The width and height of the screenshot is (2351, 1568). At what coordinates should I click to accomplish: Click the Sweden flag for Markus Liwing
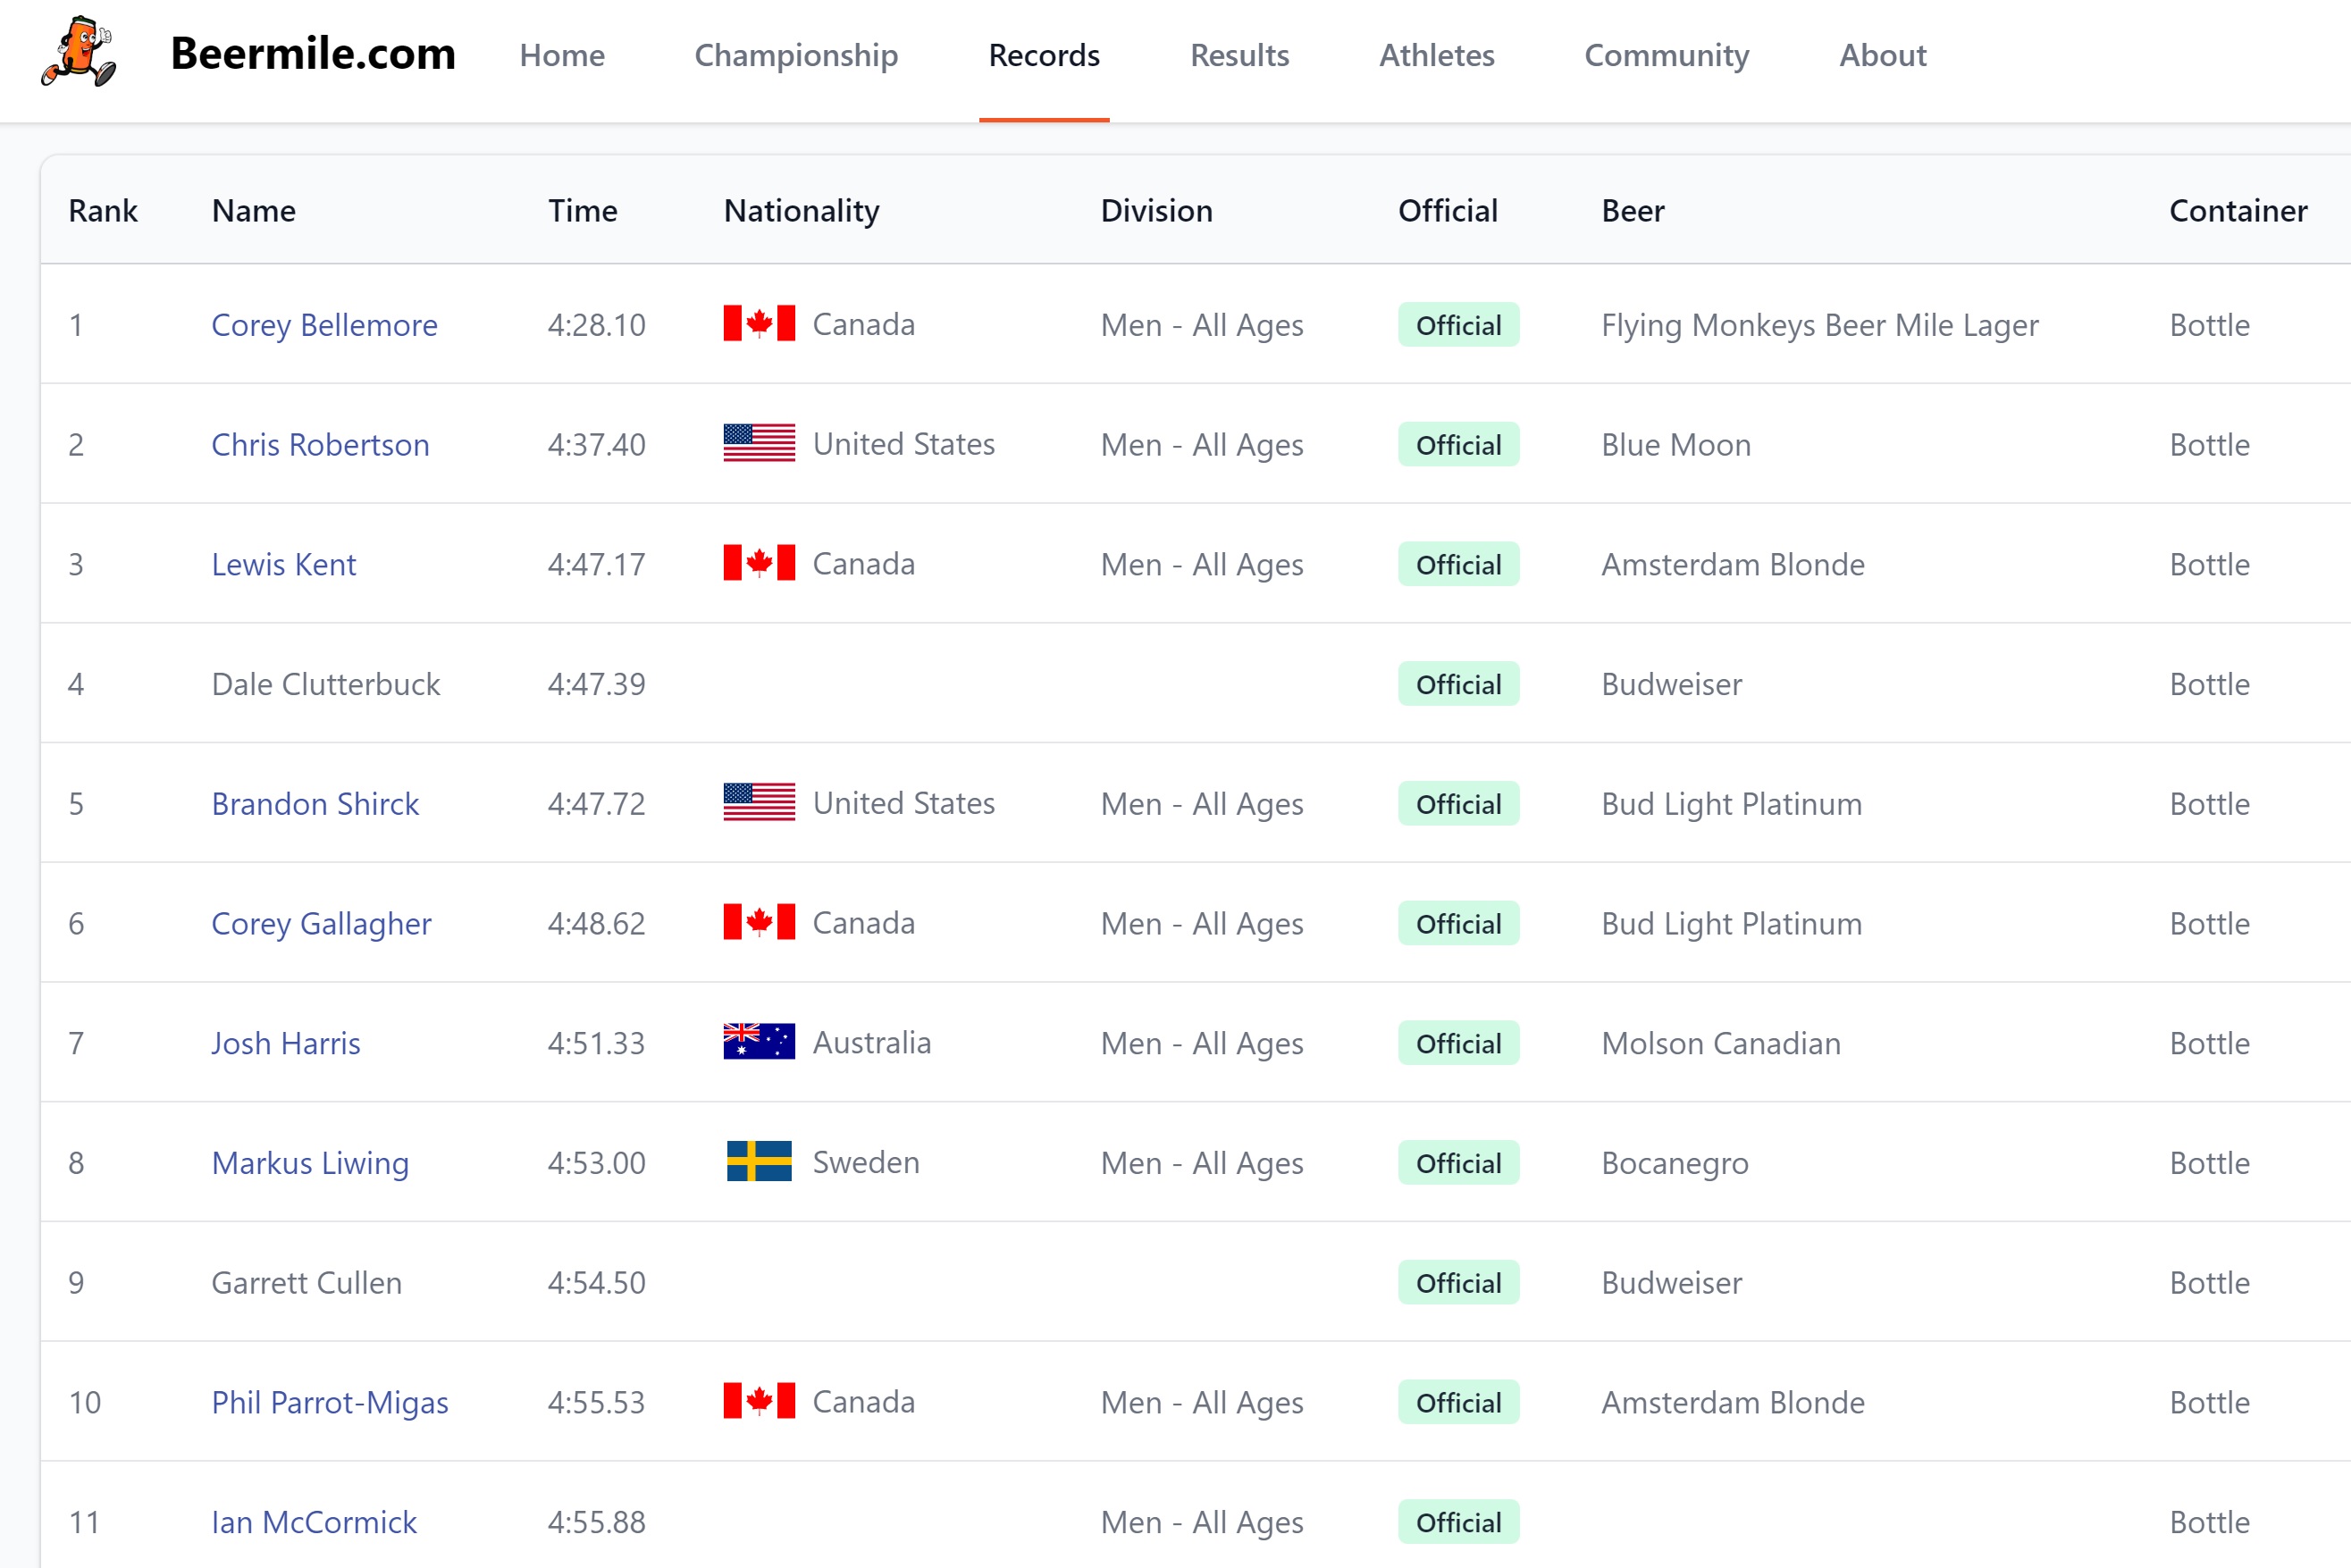pos(759,1162)
